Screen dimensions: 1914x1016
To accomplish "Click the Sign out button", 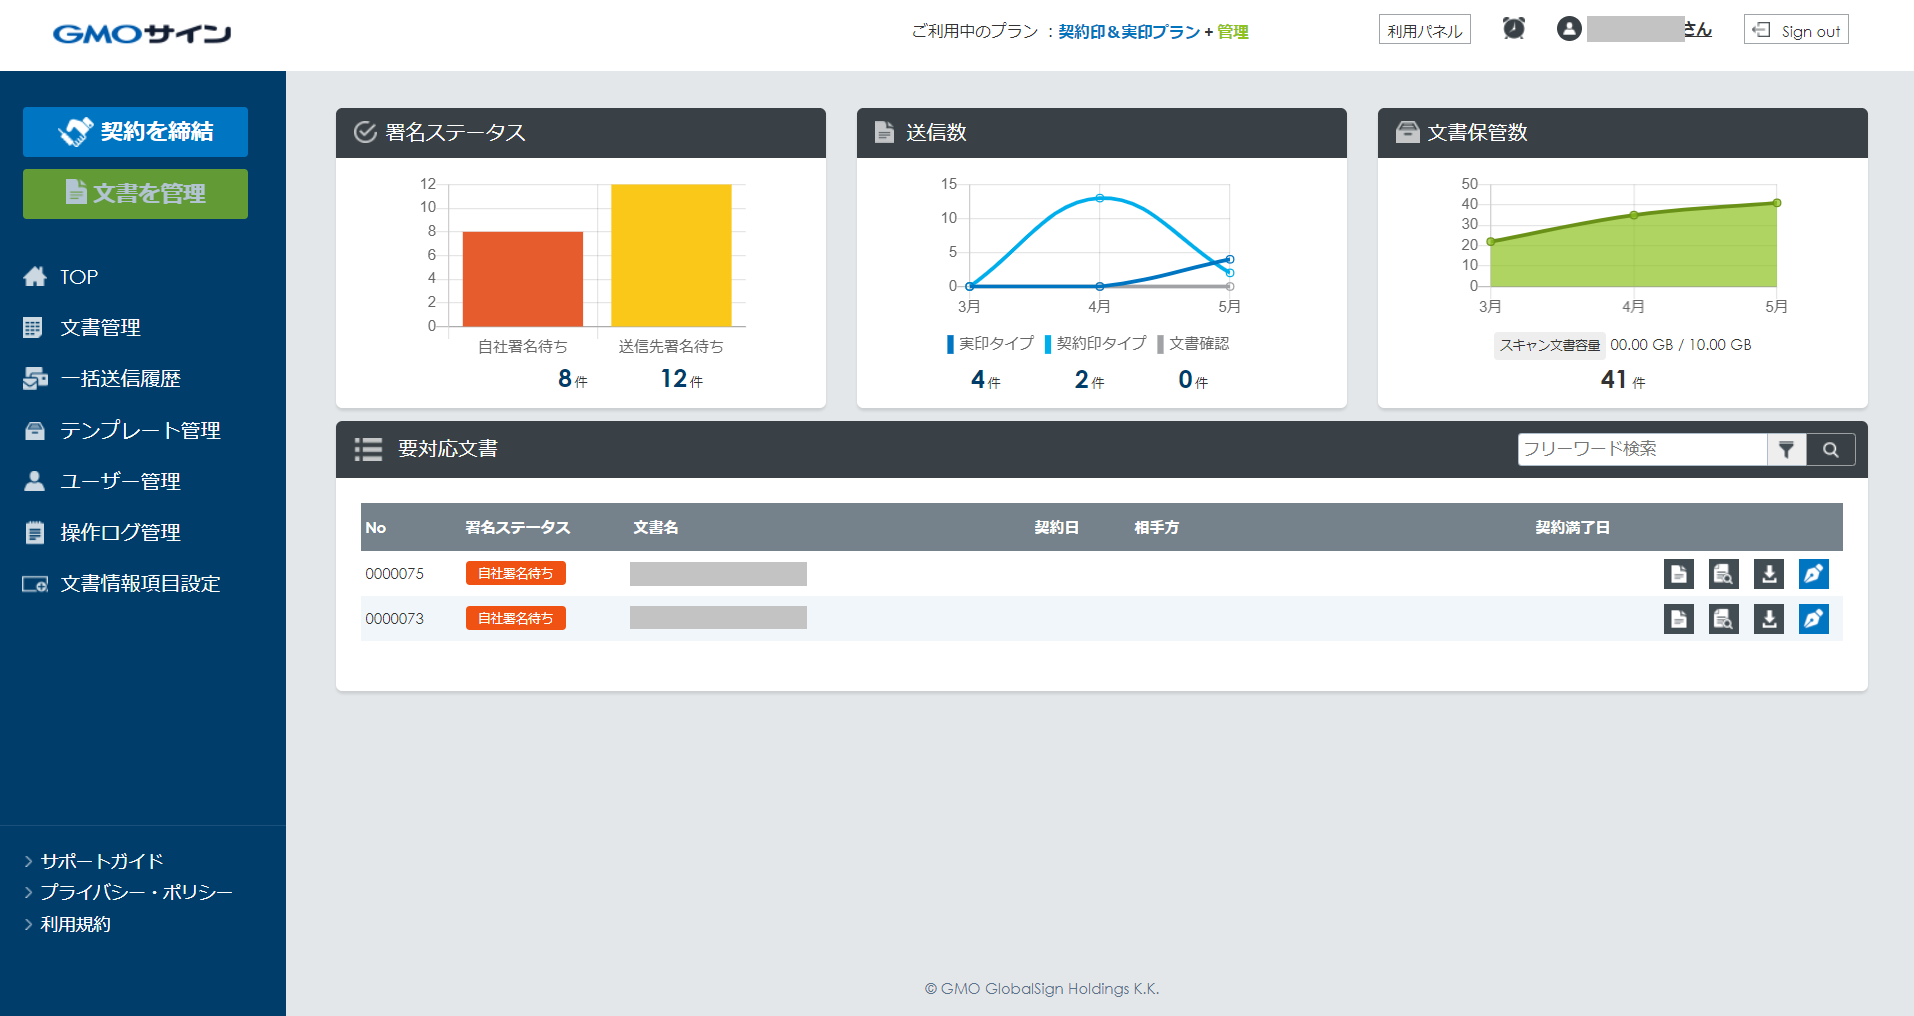I will coord(1796,30).
